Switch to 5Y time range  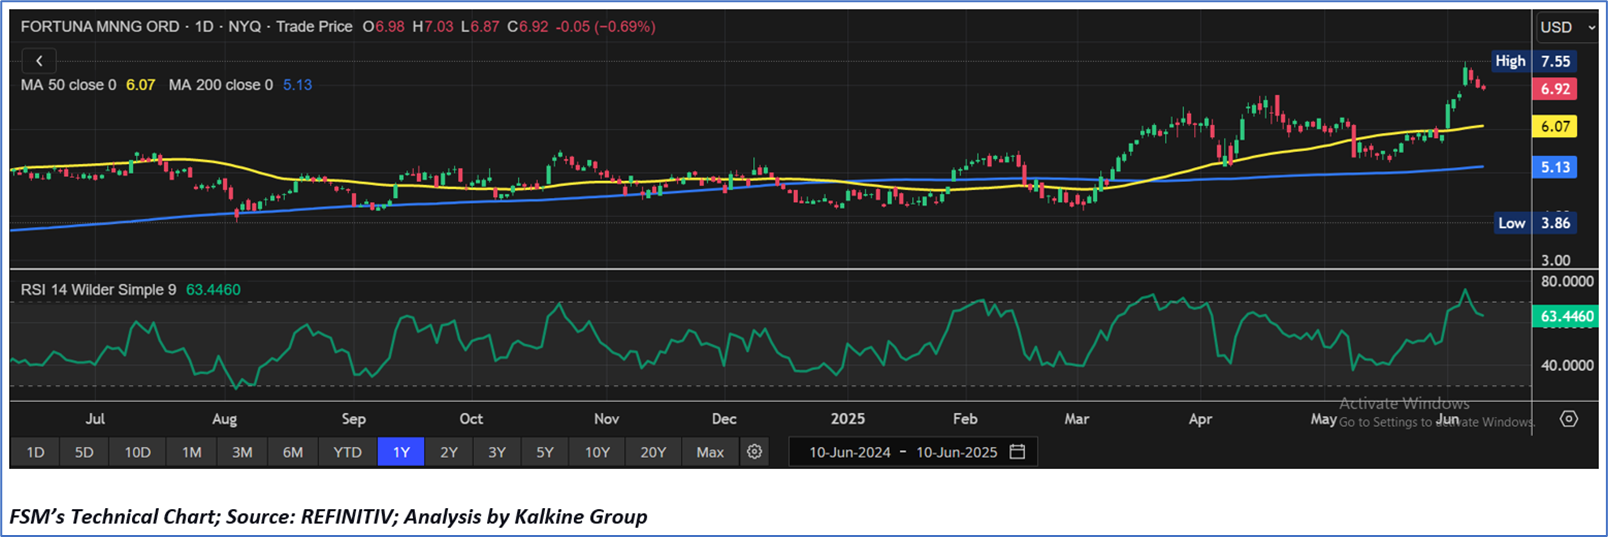(x=544, y=452)
